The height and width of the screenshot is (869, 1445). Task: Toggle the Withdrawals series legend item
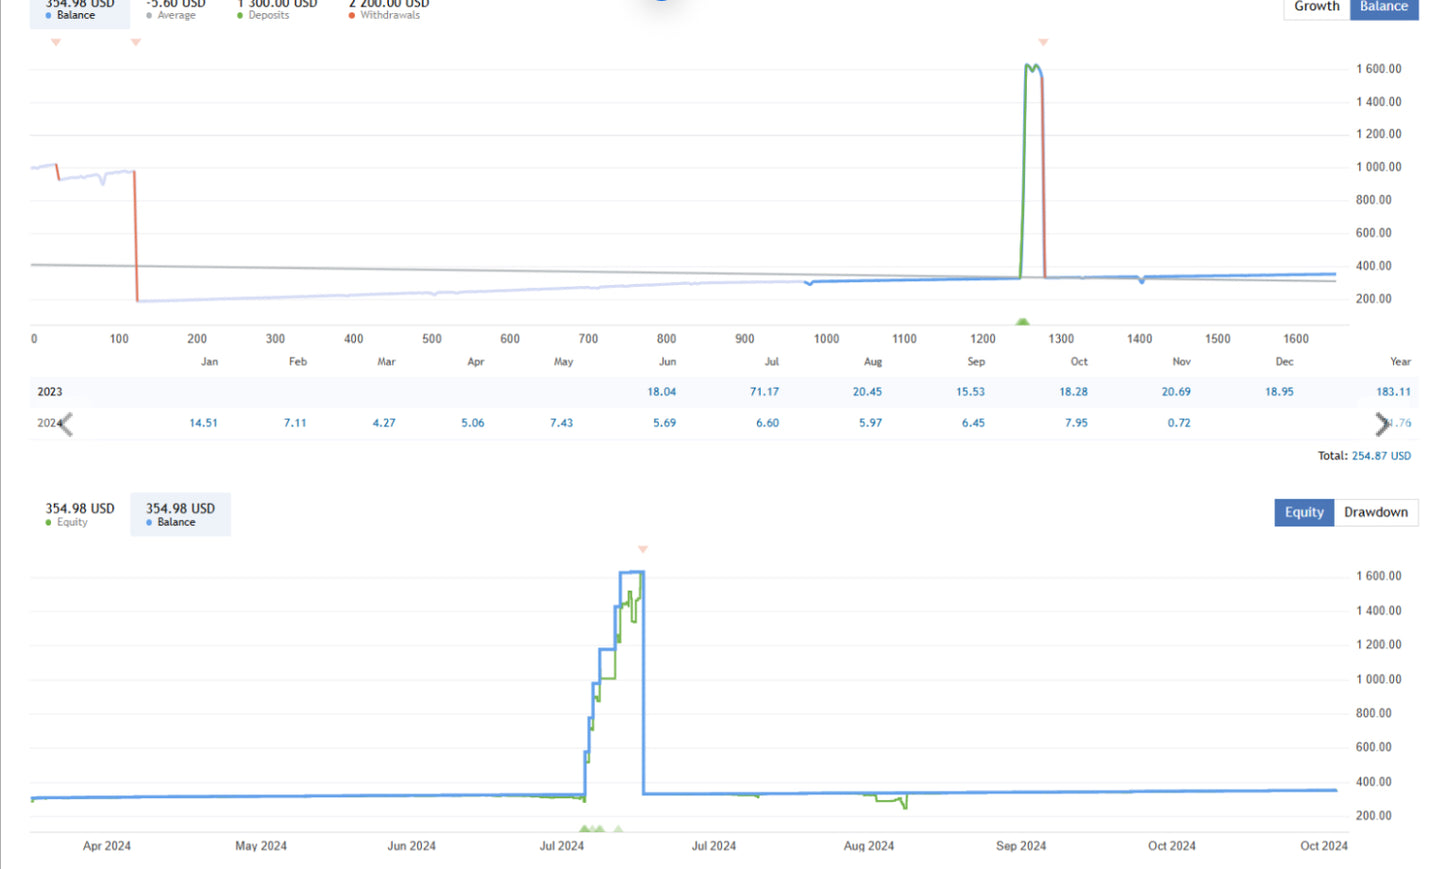point(389,11)
